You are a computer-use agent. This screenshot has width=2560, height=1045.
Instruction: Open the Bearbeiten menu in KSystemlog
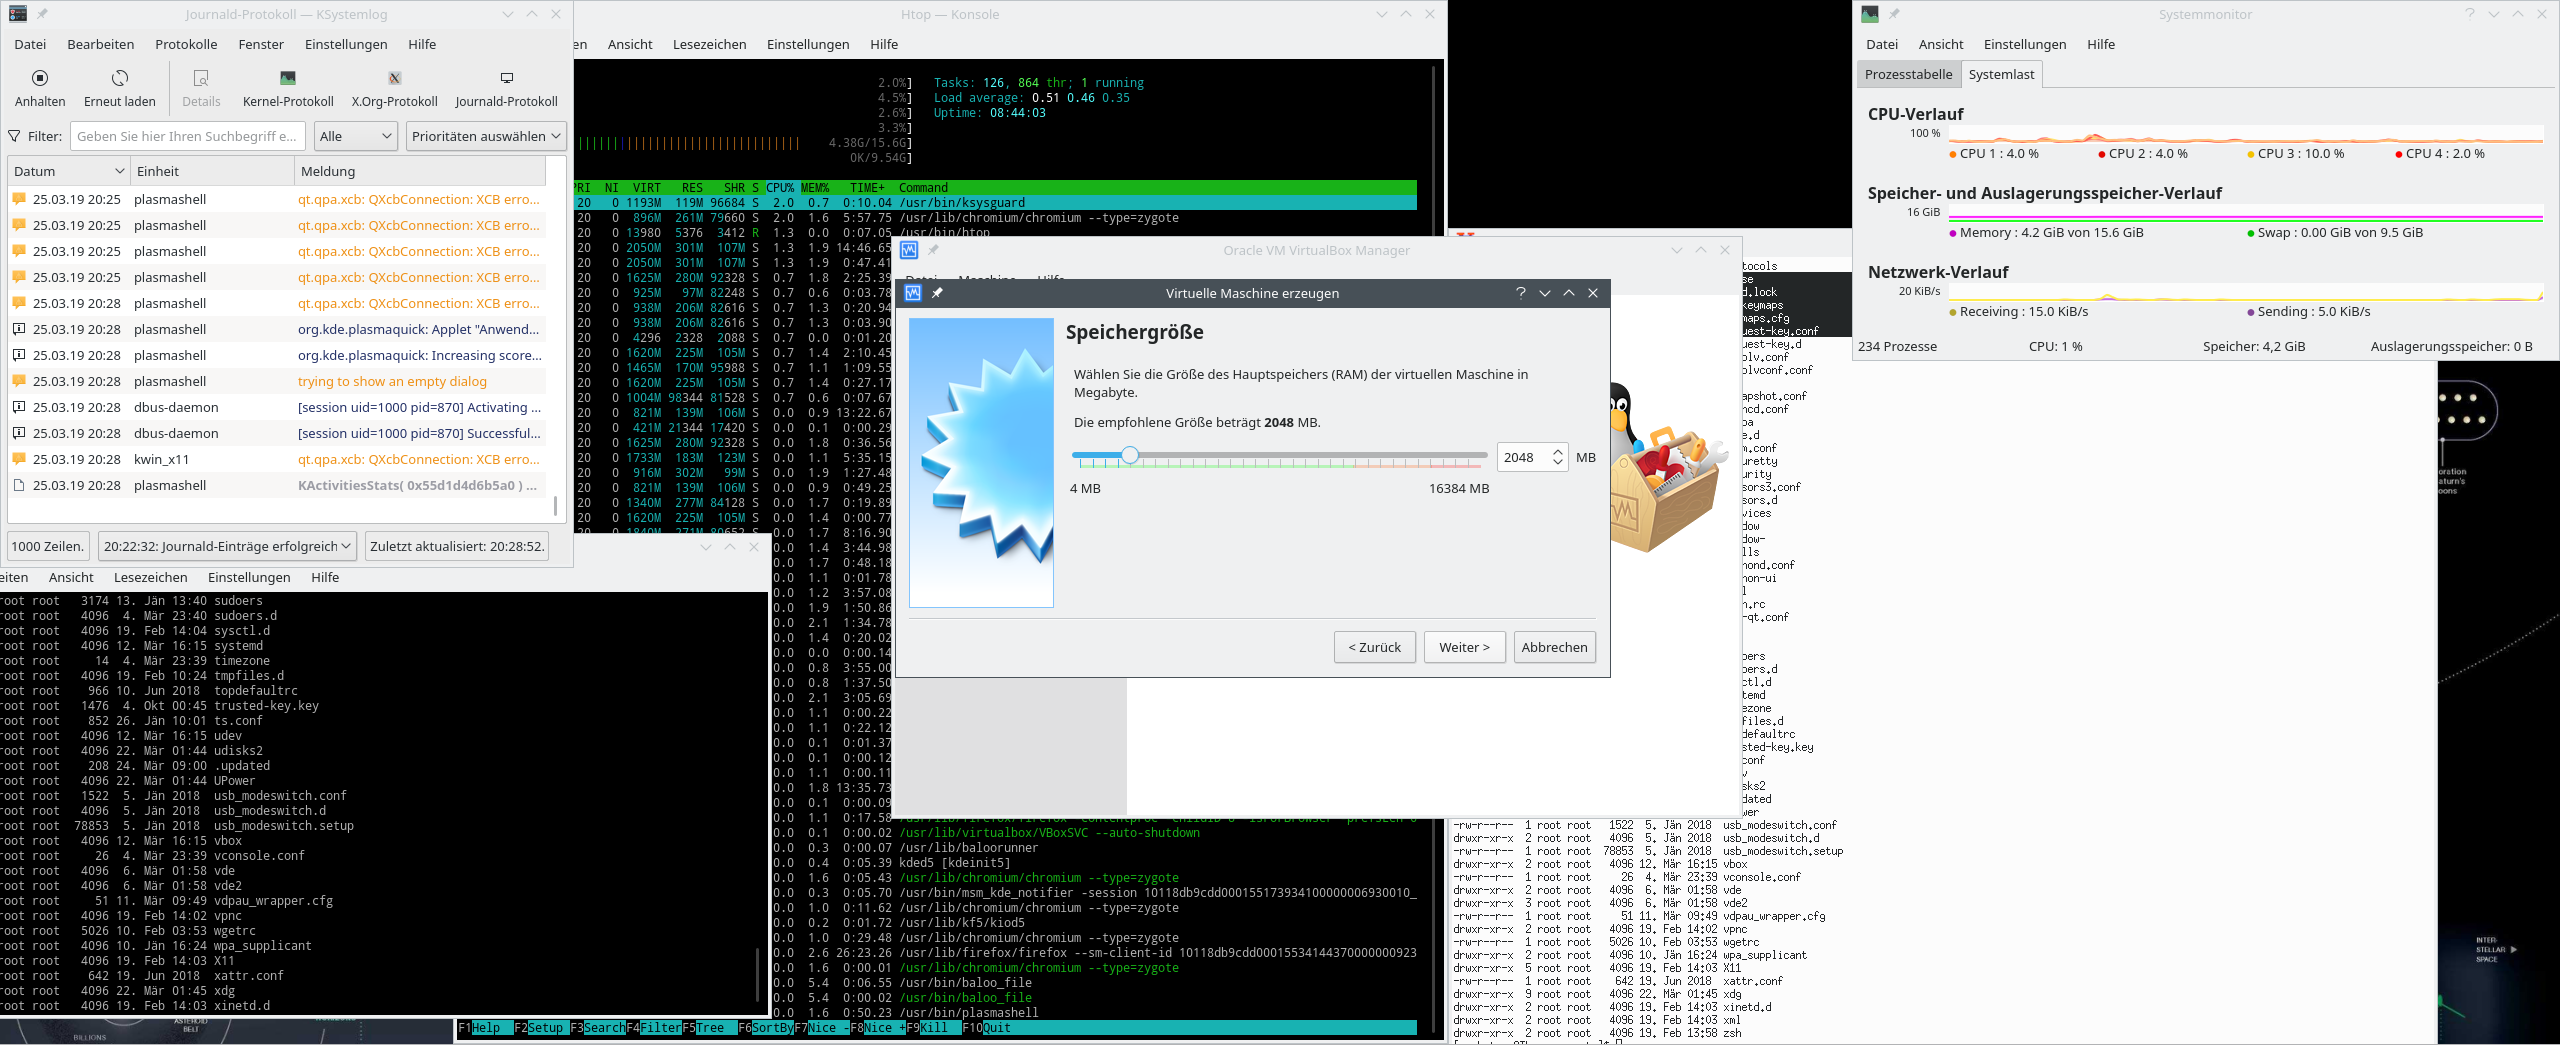pos(101,44)
